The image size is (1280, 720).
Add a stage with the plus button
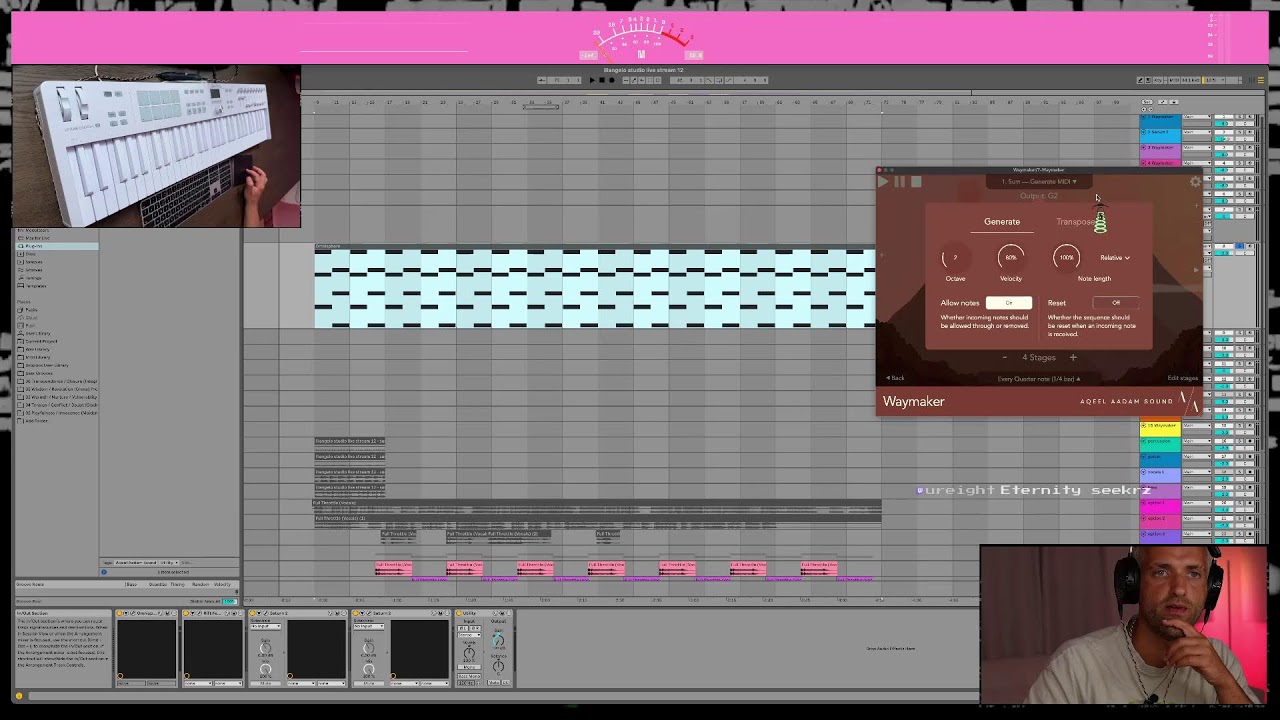(x=1073, y=358)
